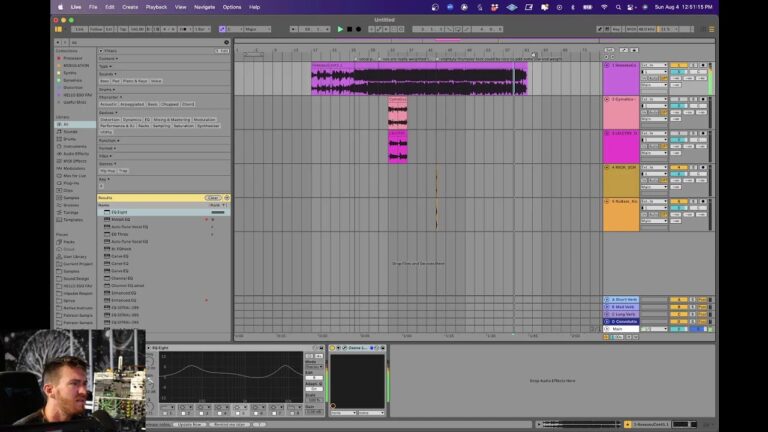
Task: Select the EQ Eight result in the browser
Action: [119, 212]
